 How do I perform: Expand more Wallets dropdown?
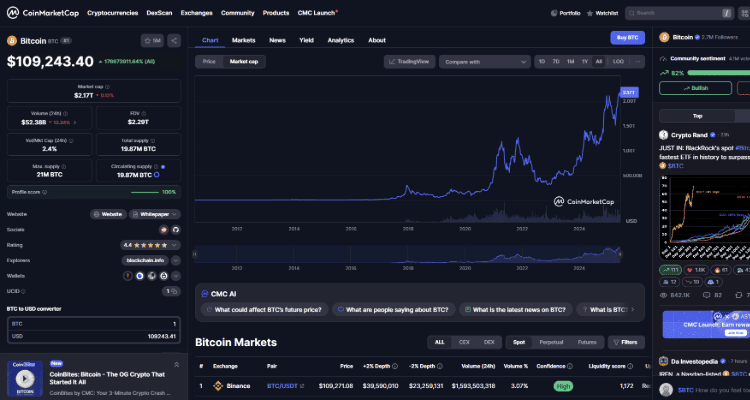176,276
